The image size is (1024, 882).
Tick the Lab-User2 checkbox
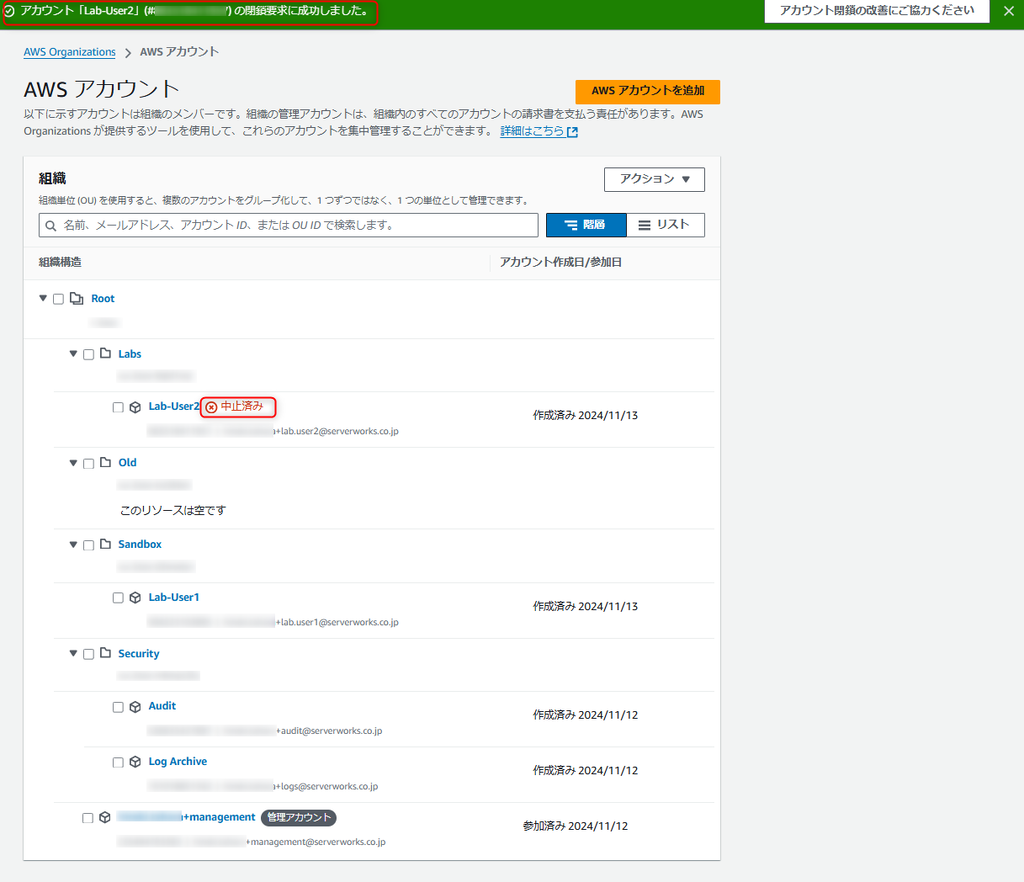(x=118, y=407)
